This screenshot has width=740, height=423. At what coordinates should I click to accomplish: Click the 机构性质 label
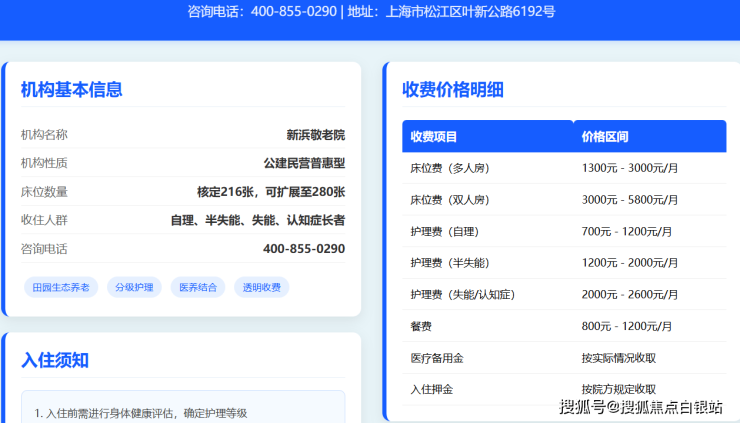[44, 163]
